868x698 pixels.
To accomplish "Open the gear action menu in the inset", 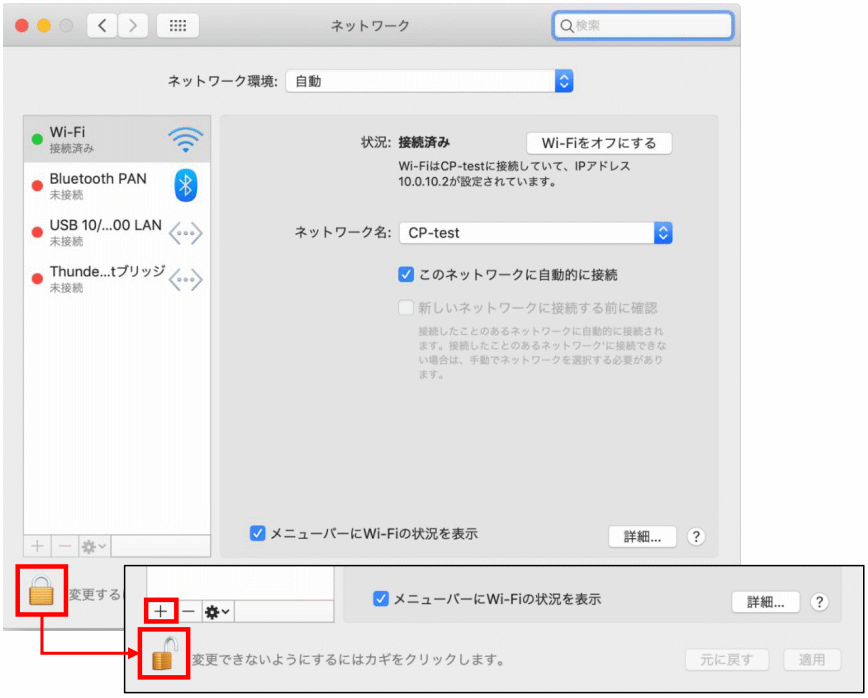I will tap(217, 611).
